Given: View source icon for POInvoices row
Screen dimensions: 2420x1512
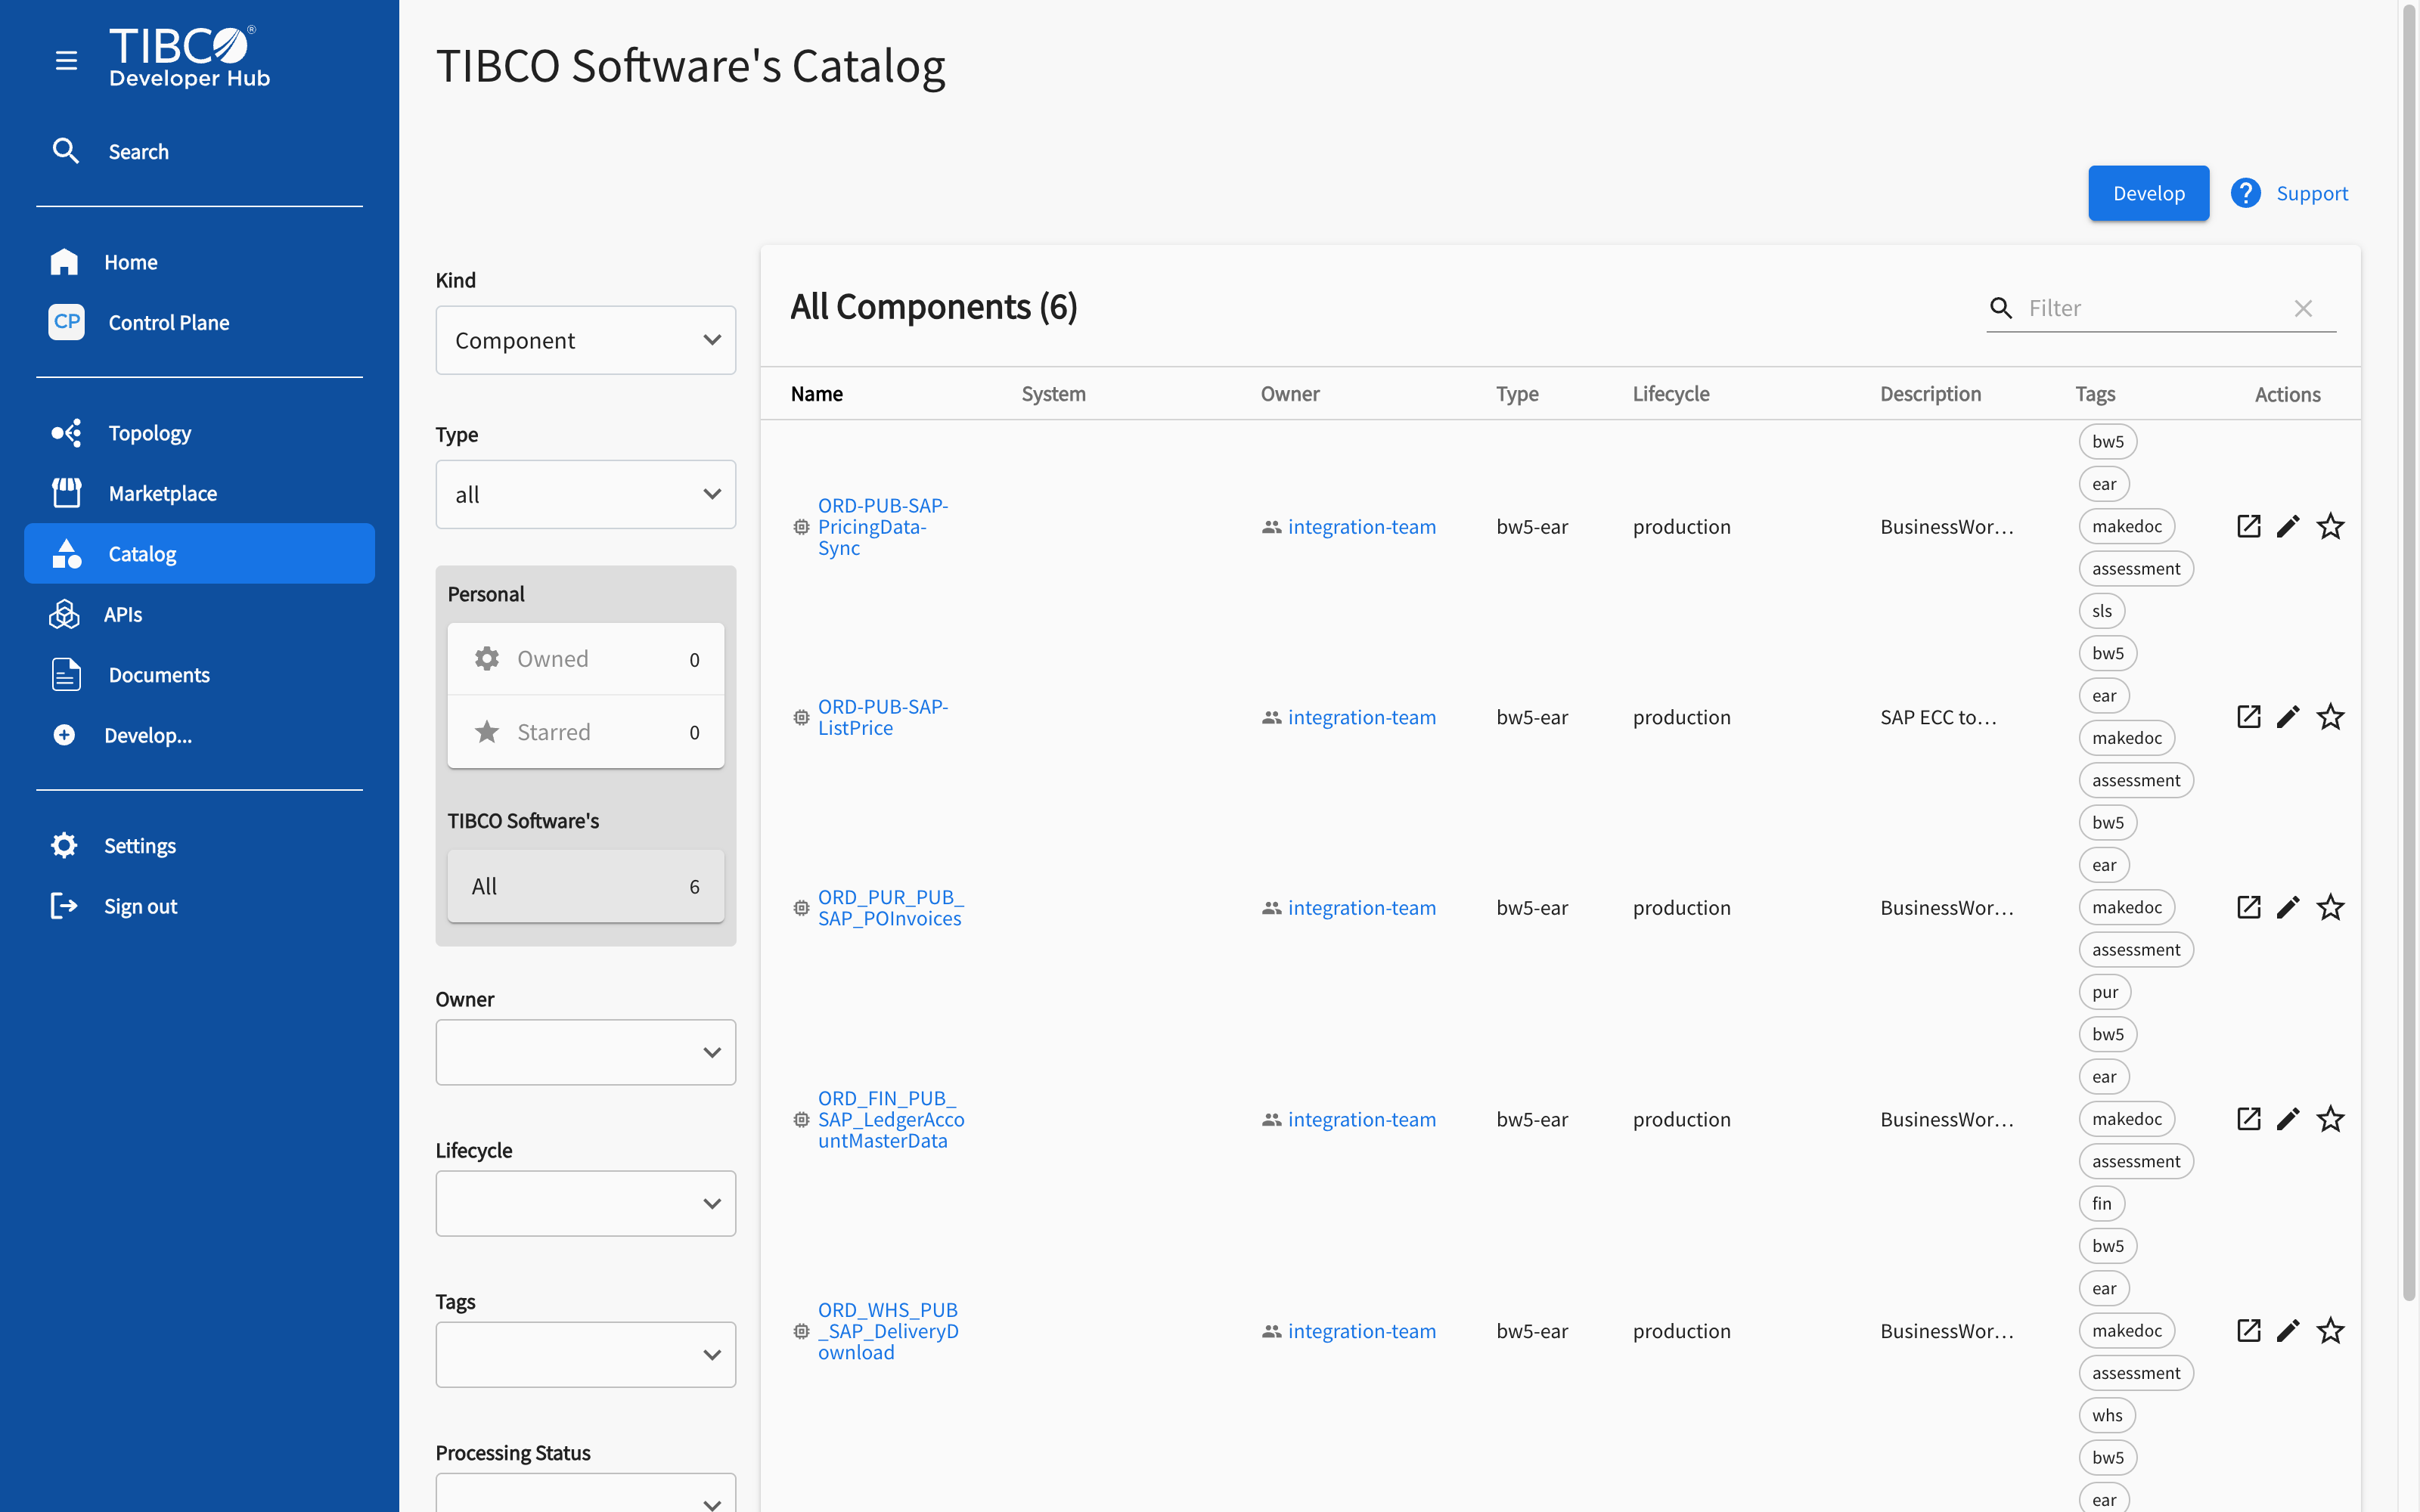Looking at the screenshot, I should 2248,907.
